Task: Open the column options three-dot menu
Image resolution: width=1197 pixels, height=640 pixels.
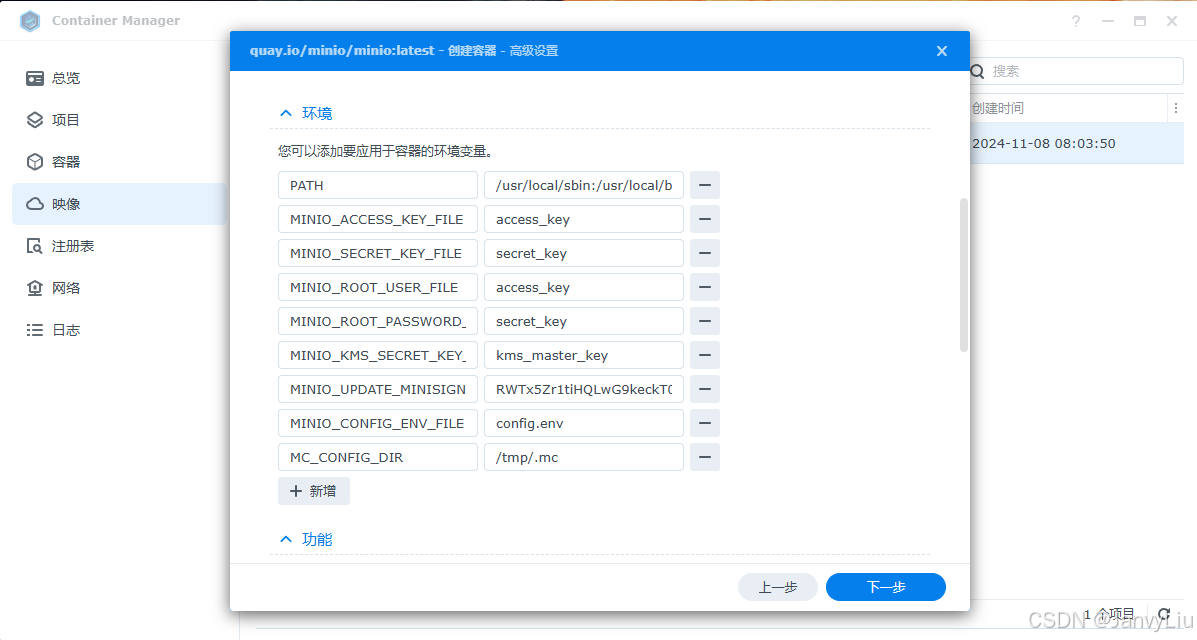Action: (1176, 107)
